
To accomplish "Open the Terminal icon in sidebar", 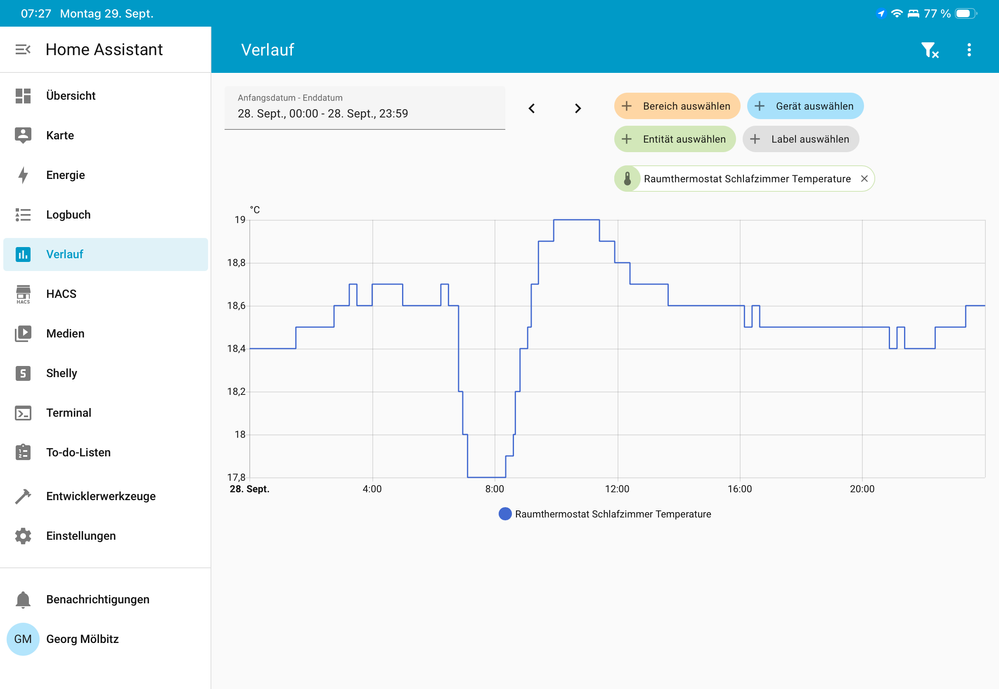I will click(23, 413).
